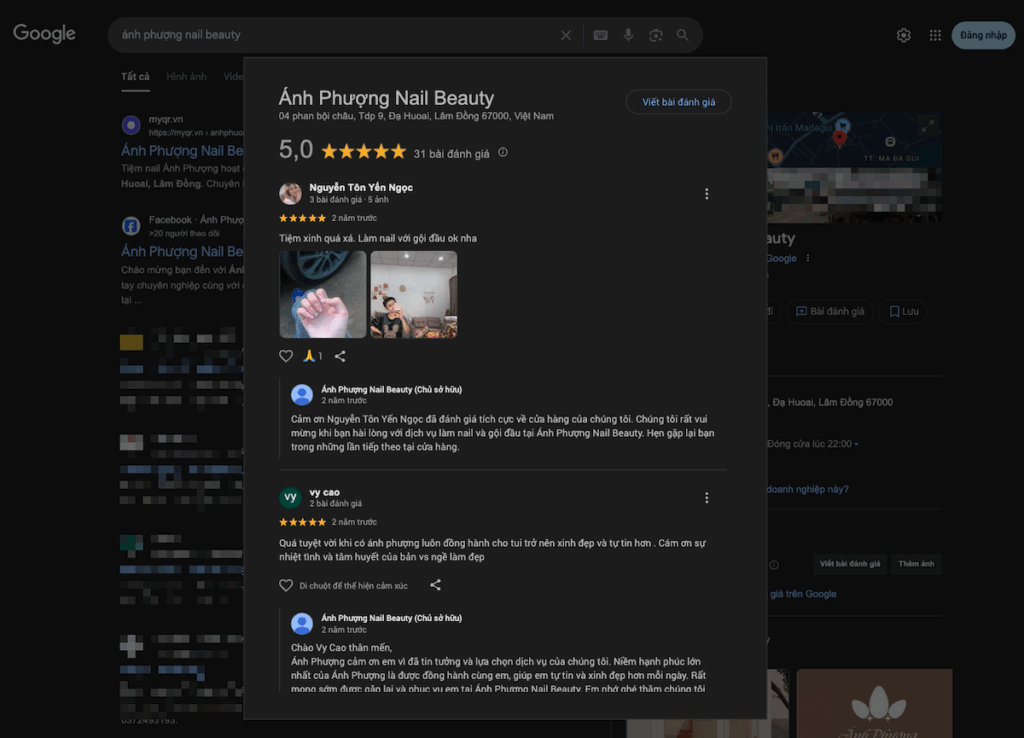Open the hand nail photo thumbnail
The width and height of the screenshot is (1024, 738).
(322, 294)
